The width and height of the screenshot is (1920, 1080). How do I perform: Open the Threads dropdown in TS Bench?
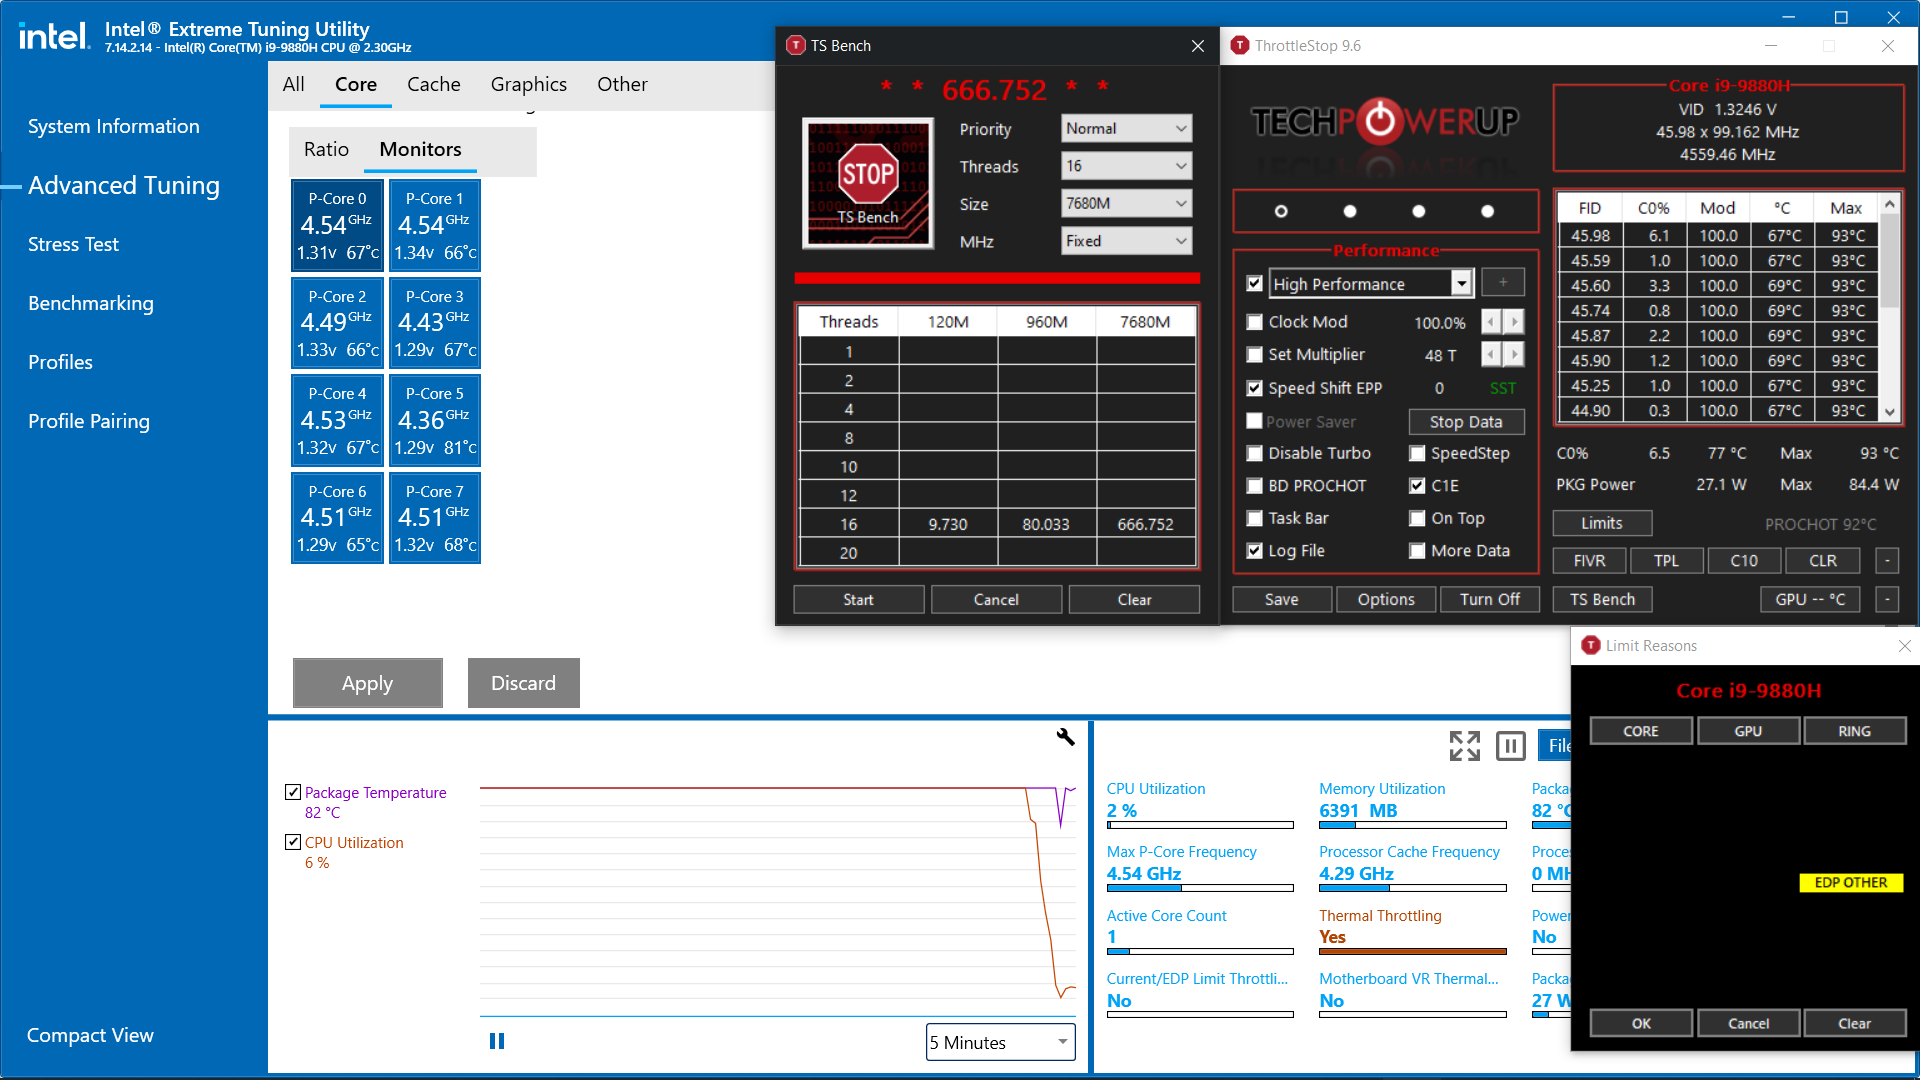click(1127, 166)
